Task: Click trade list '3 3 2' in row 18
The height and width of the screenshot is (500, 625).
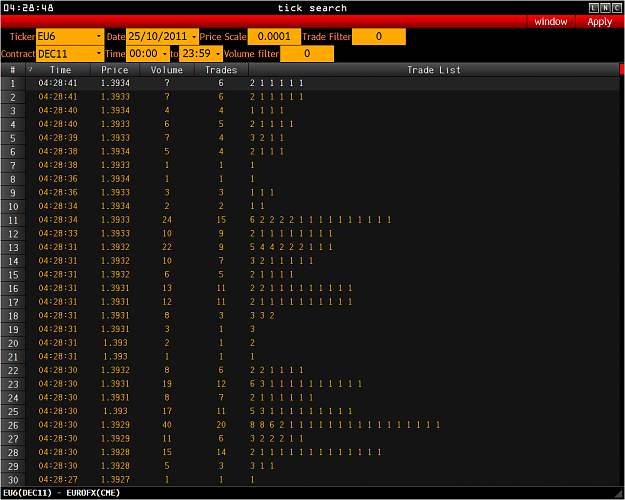Action: click(262, 315)
